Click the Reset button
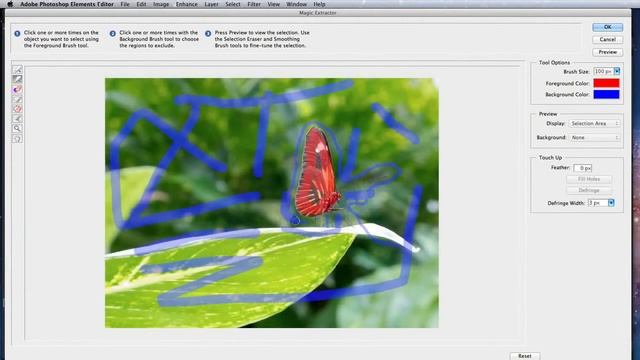Viewport: 640px width, 360px height. click(x=525, y=356)
